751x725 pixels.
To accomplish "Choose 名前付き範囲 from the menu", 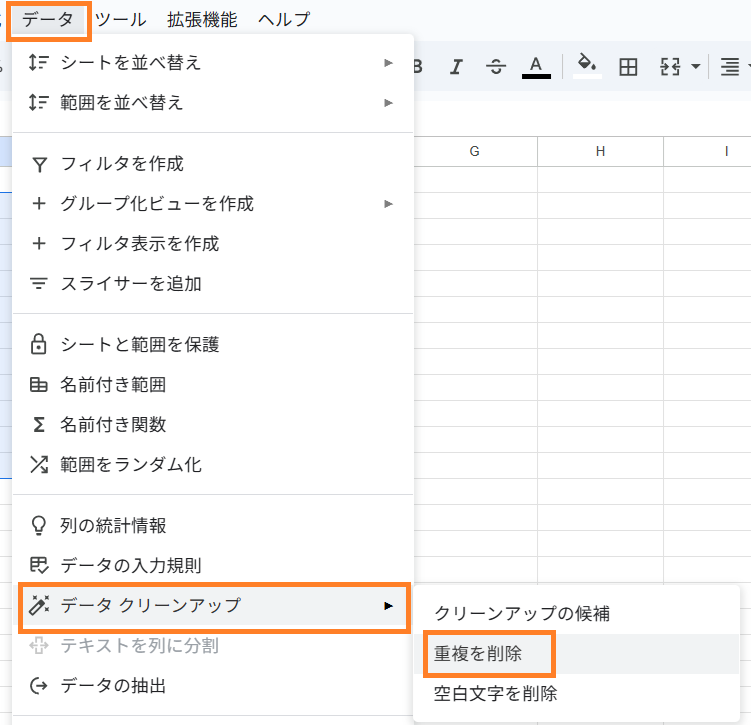I will (x=213, y=385).
